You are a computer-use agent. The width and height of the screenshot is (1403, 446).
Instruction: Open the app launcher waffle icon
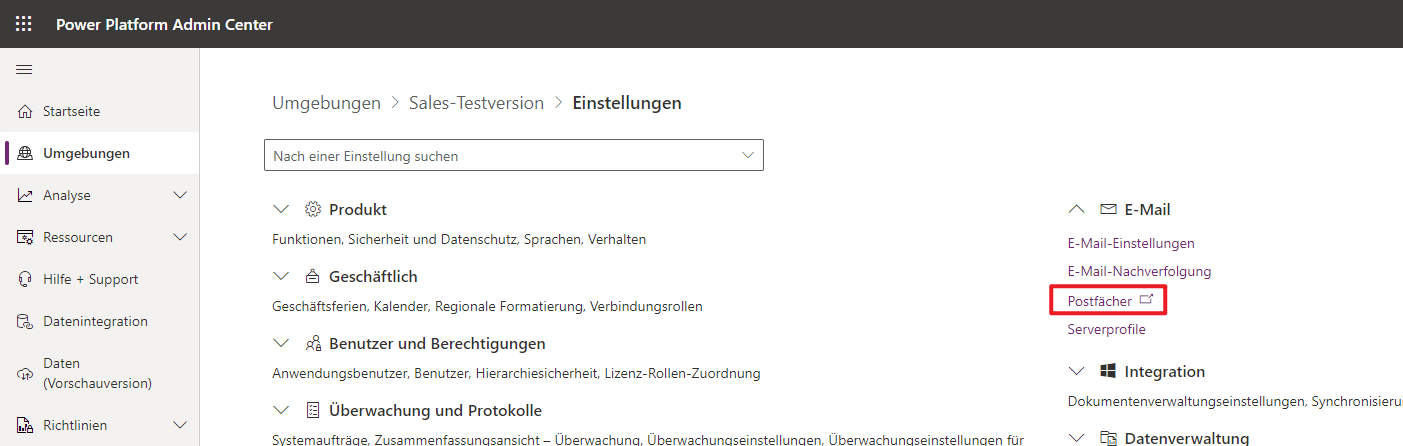pos(23,24)
